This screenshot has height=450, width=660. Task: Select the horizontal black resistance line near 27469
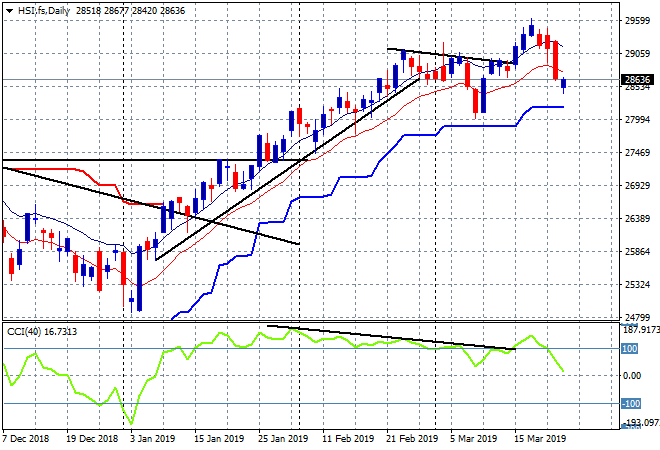click(130, 160)
